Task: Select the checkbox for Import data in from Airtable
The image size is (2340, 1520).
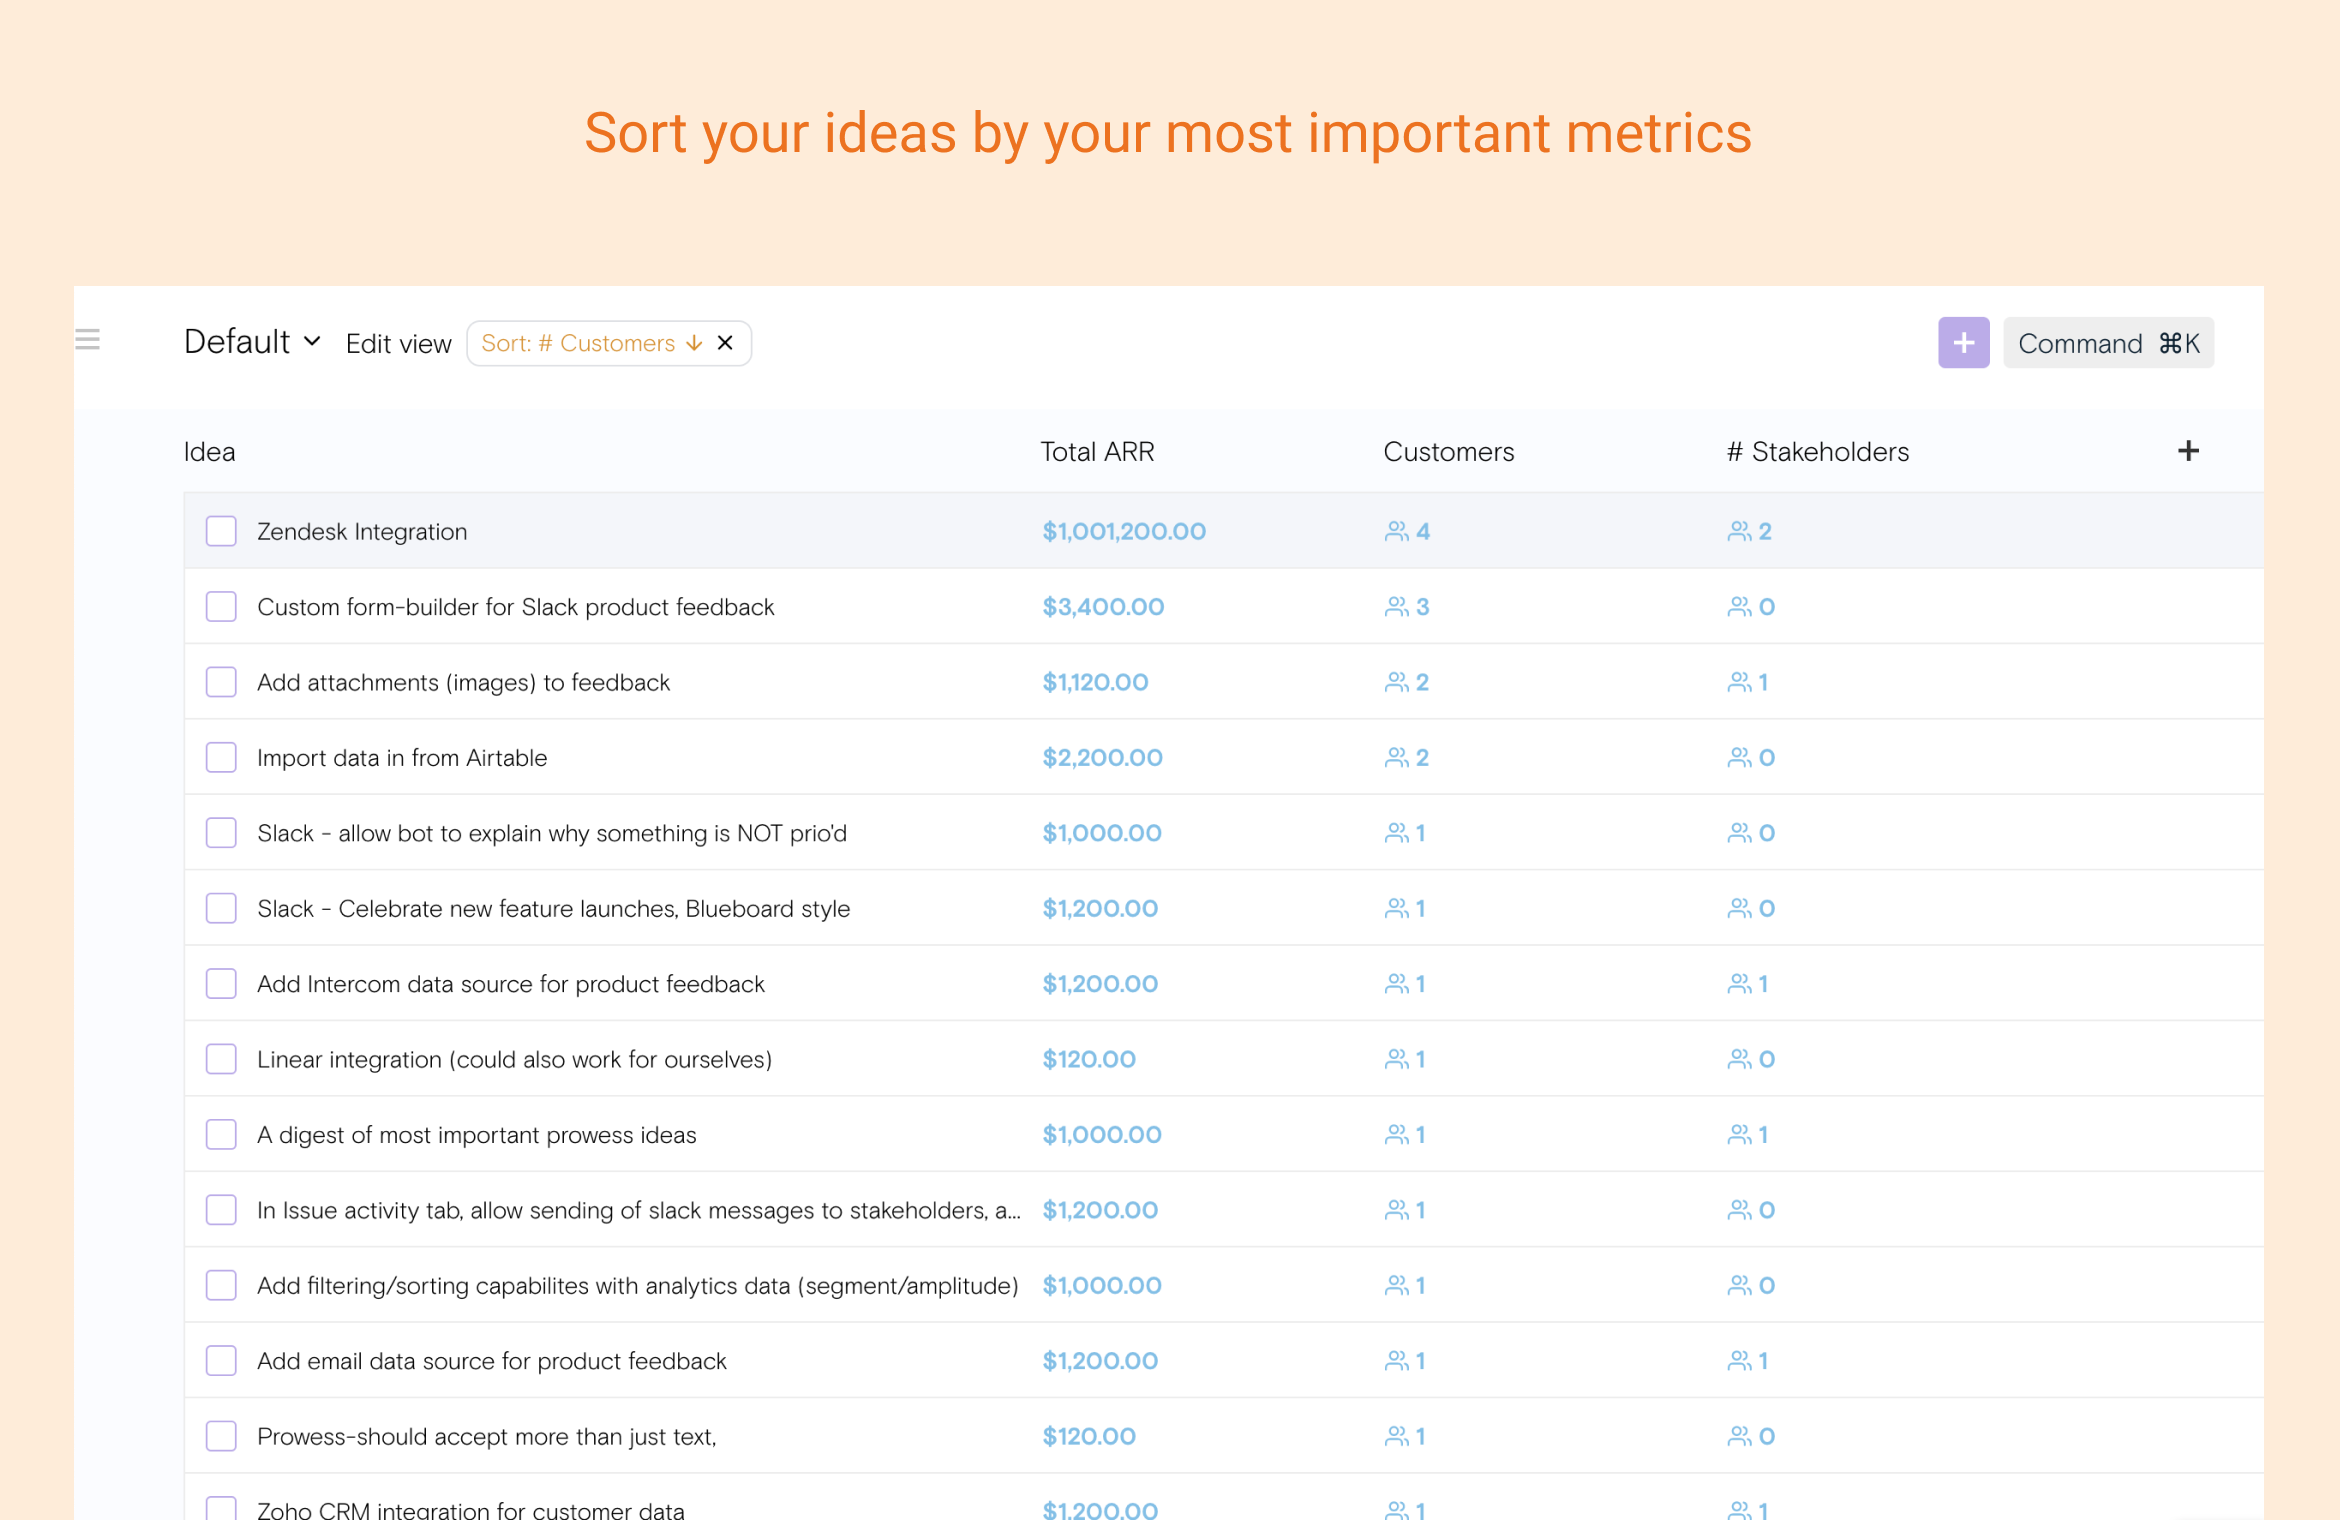Action: (x=221, y=758)
